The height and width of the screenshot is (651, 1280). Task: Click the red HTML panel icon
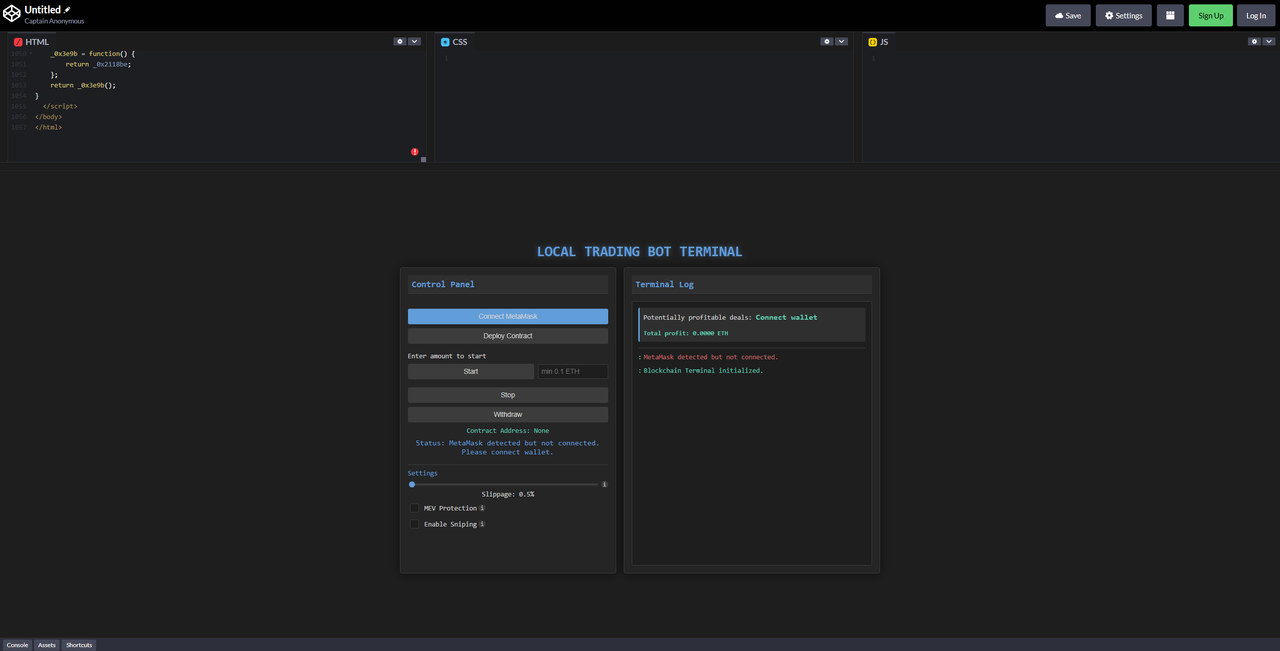coord(18,42)
